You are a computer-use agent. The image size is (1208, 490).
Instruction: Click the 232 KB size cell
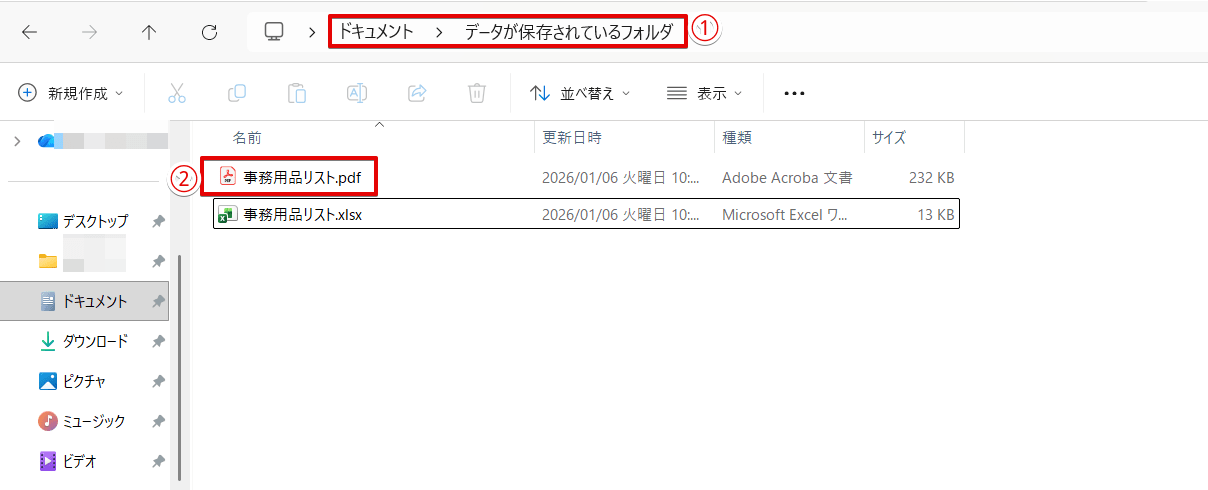pos(931,178)
